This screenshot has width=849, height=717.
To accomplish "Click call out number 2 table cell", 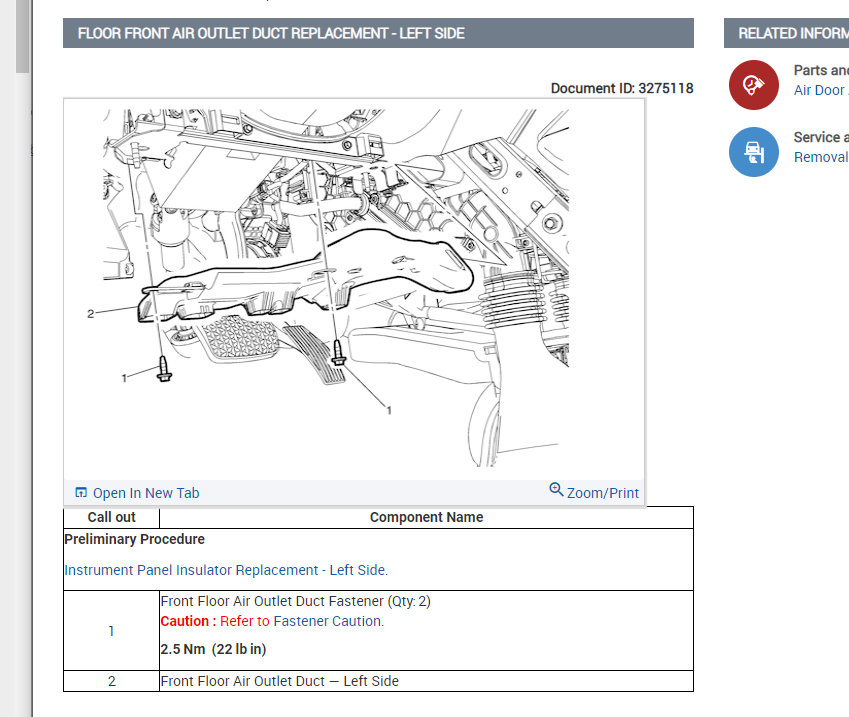I will pyautogui.click(x=112, y=681).
